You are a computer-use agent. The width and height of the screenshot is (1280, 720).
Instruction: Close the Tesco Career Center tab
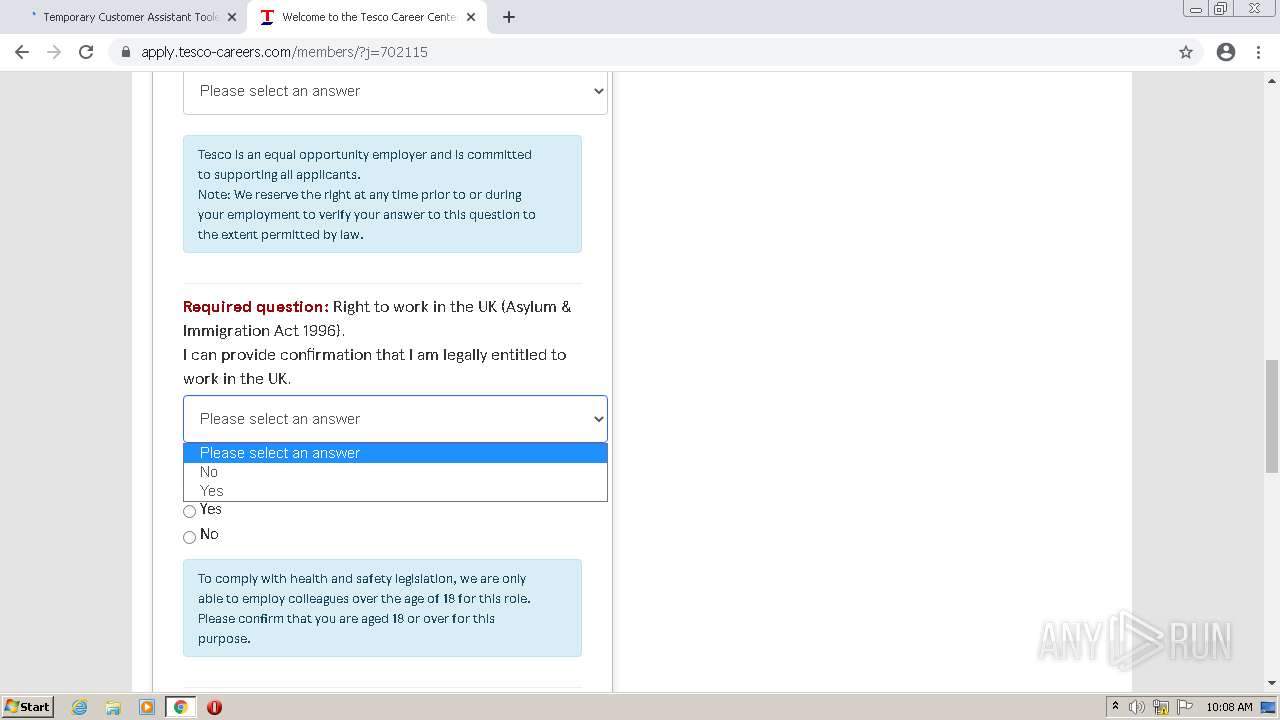[x=471, y=17]
